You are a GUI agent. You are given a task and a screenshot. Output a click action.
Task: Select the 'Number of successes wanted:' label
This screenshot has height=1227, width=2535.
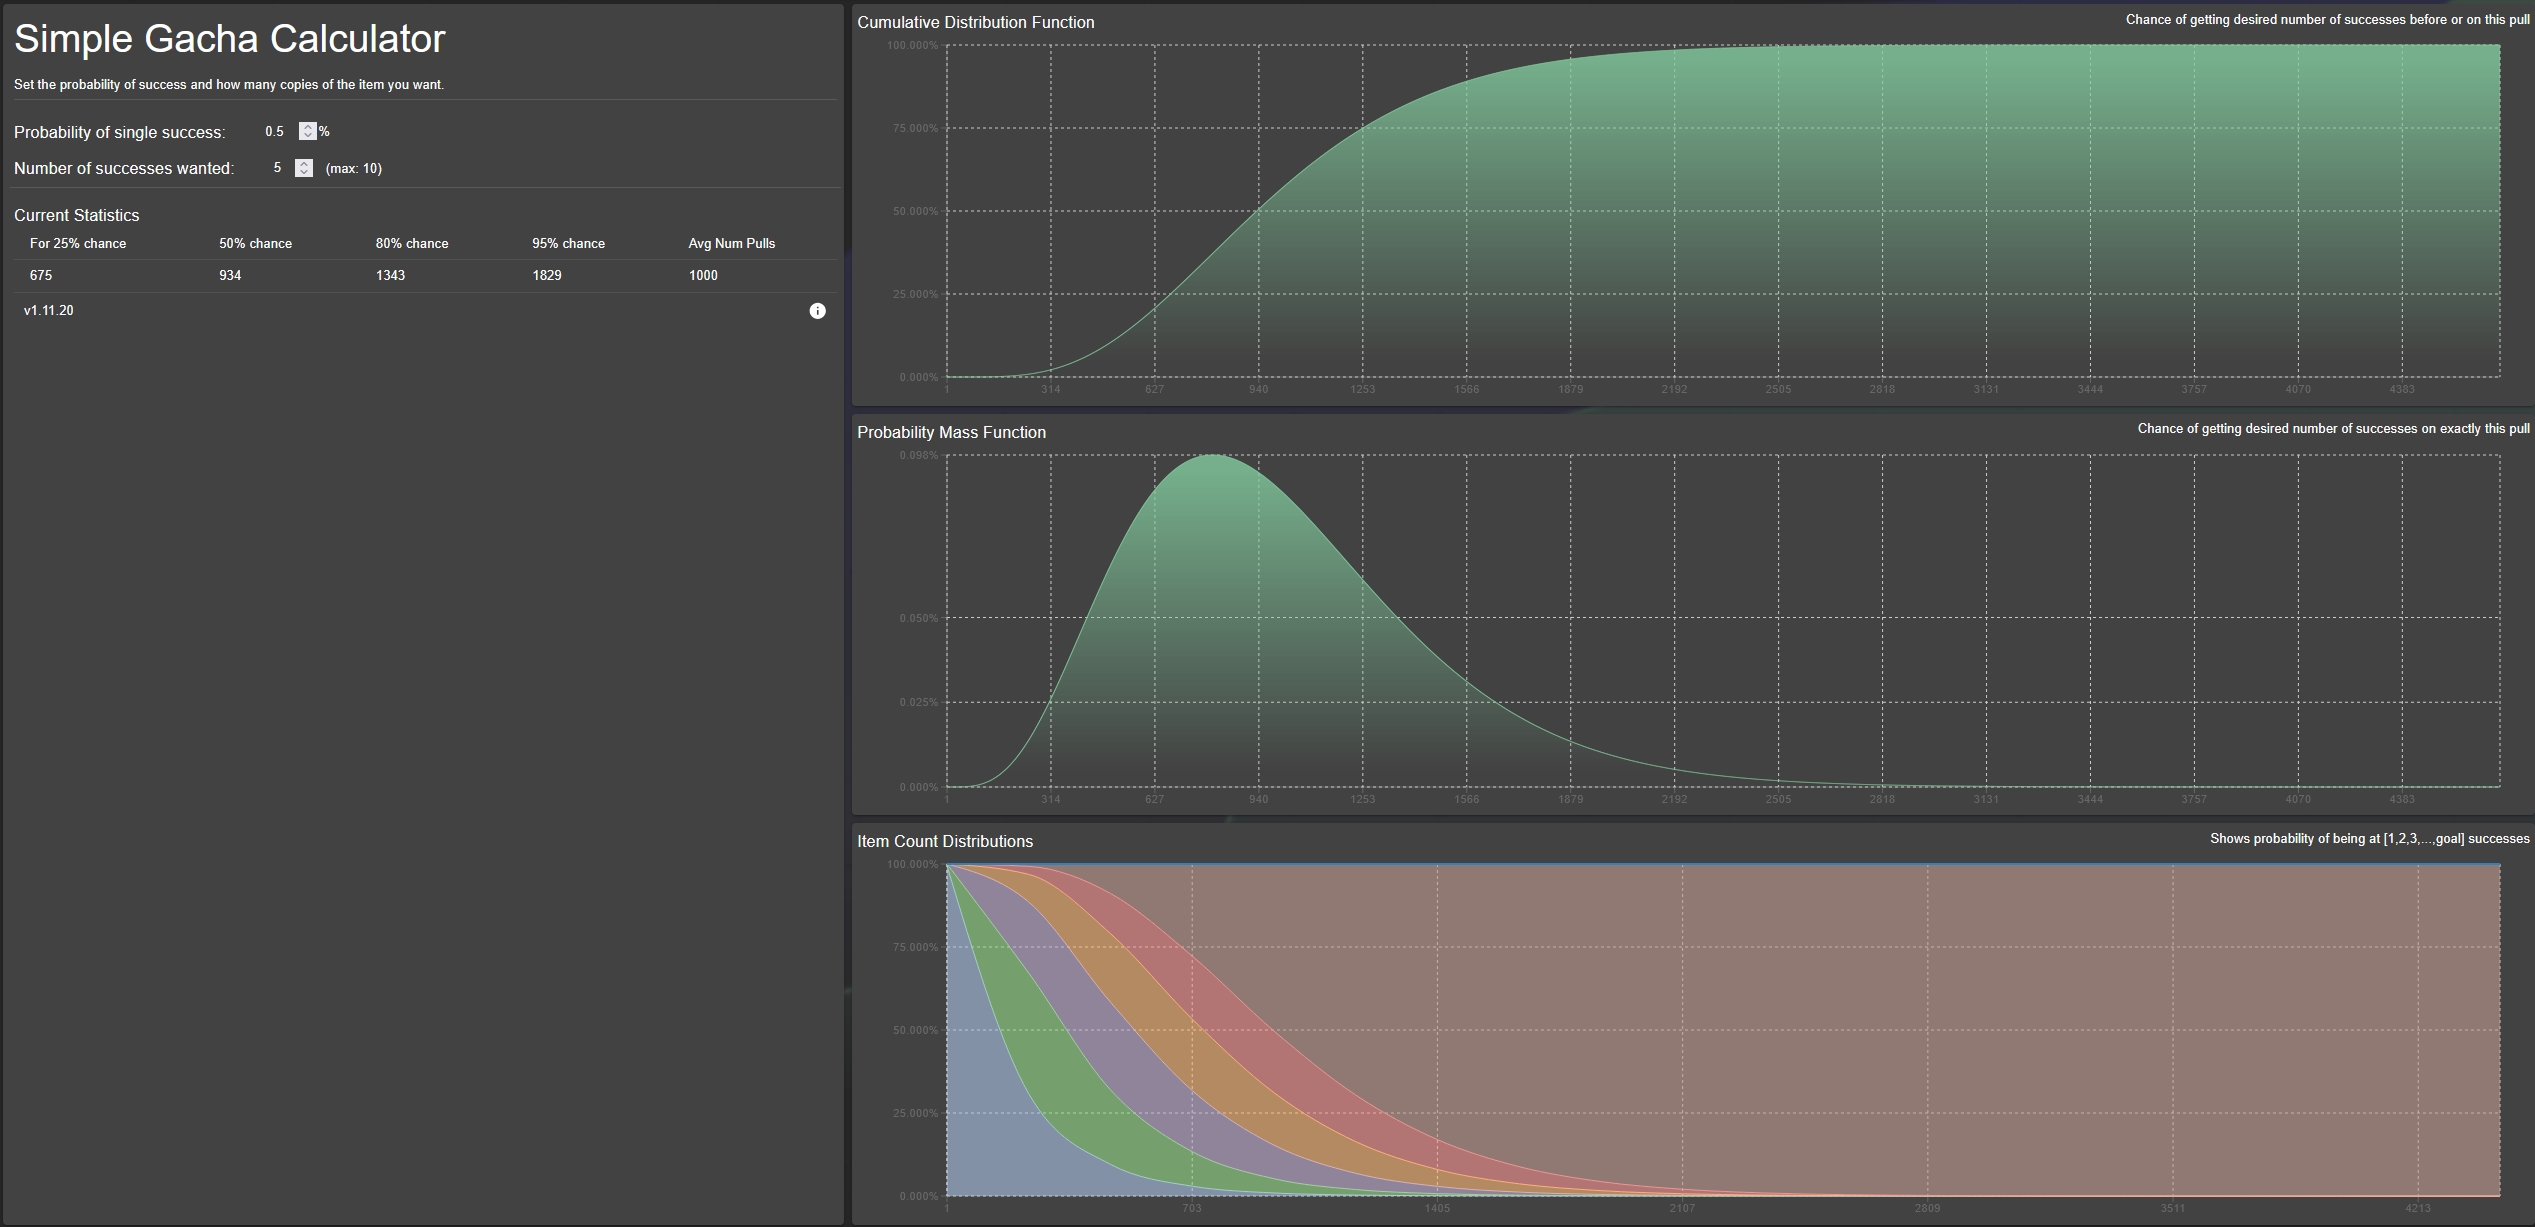click(124, 168)
